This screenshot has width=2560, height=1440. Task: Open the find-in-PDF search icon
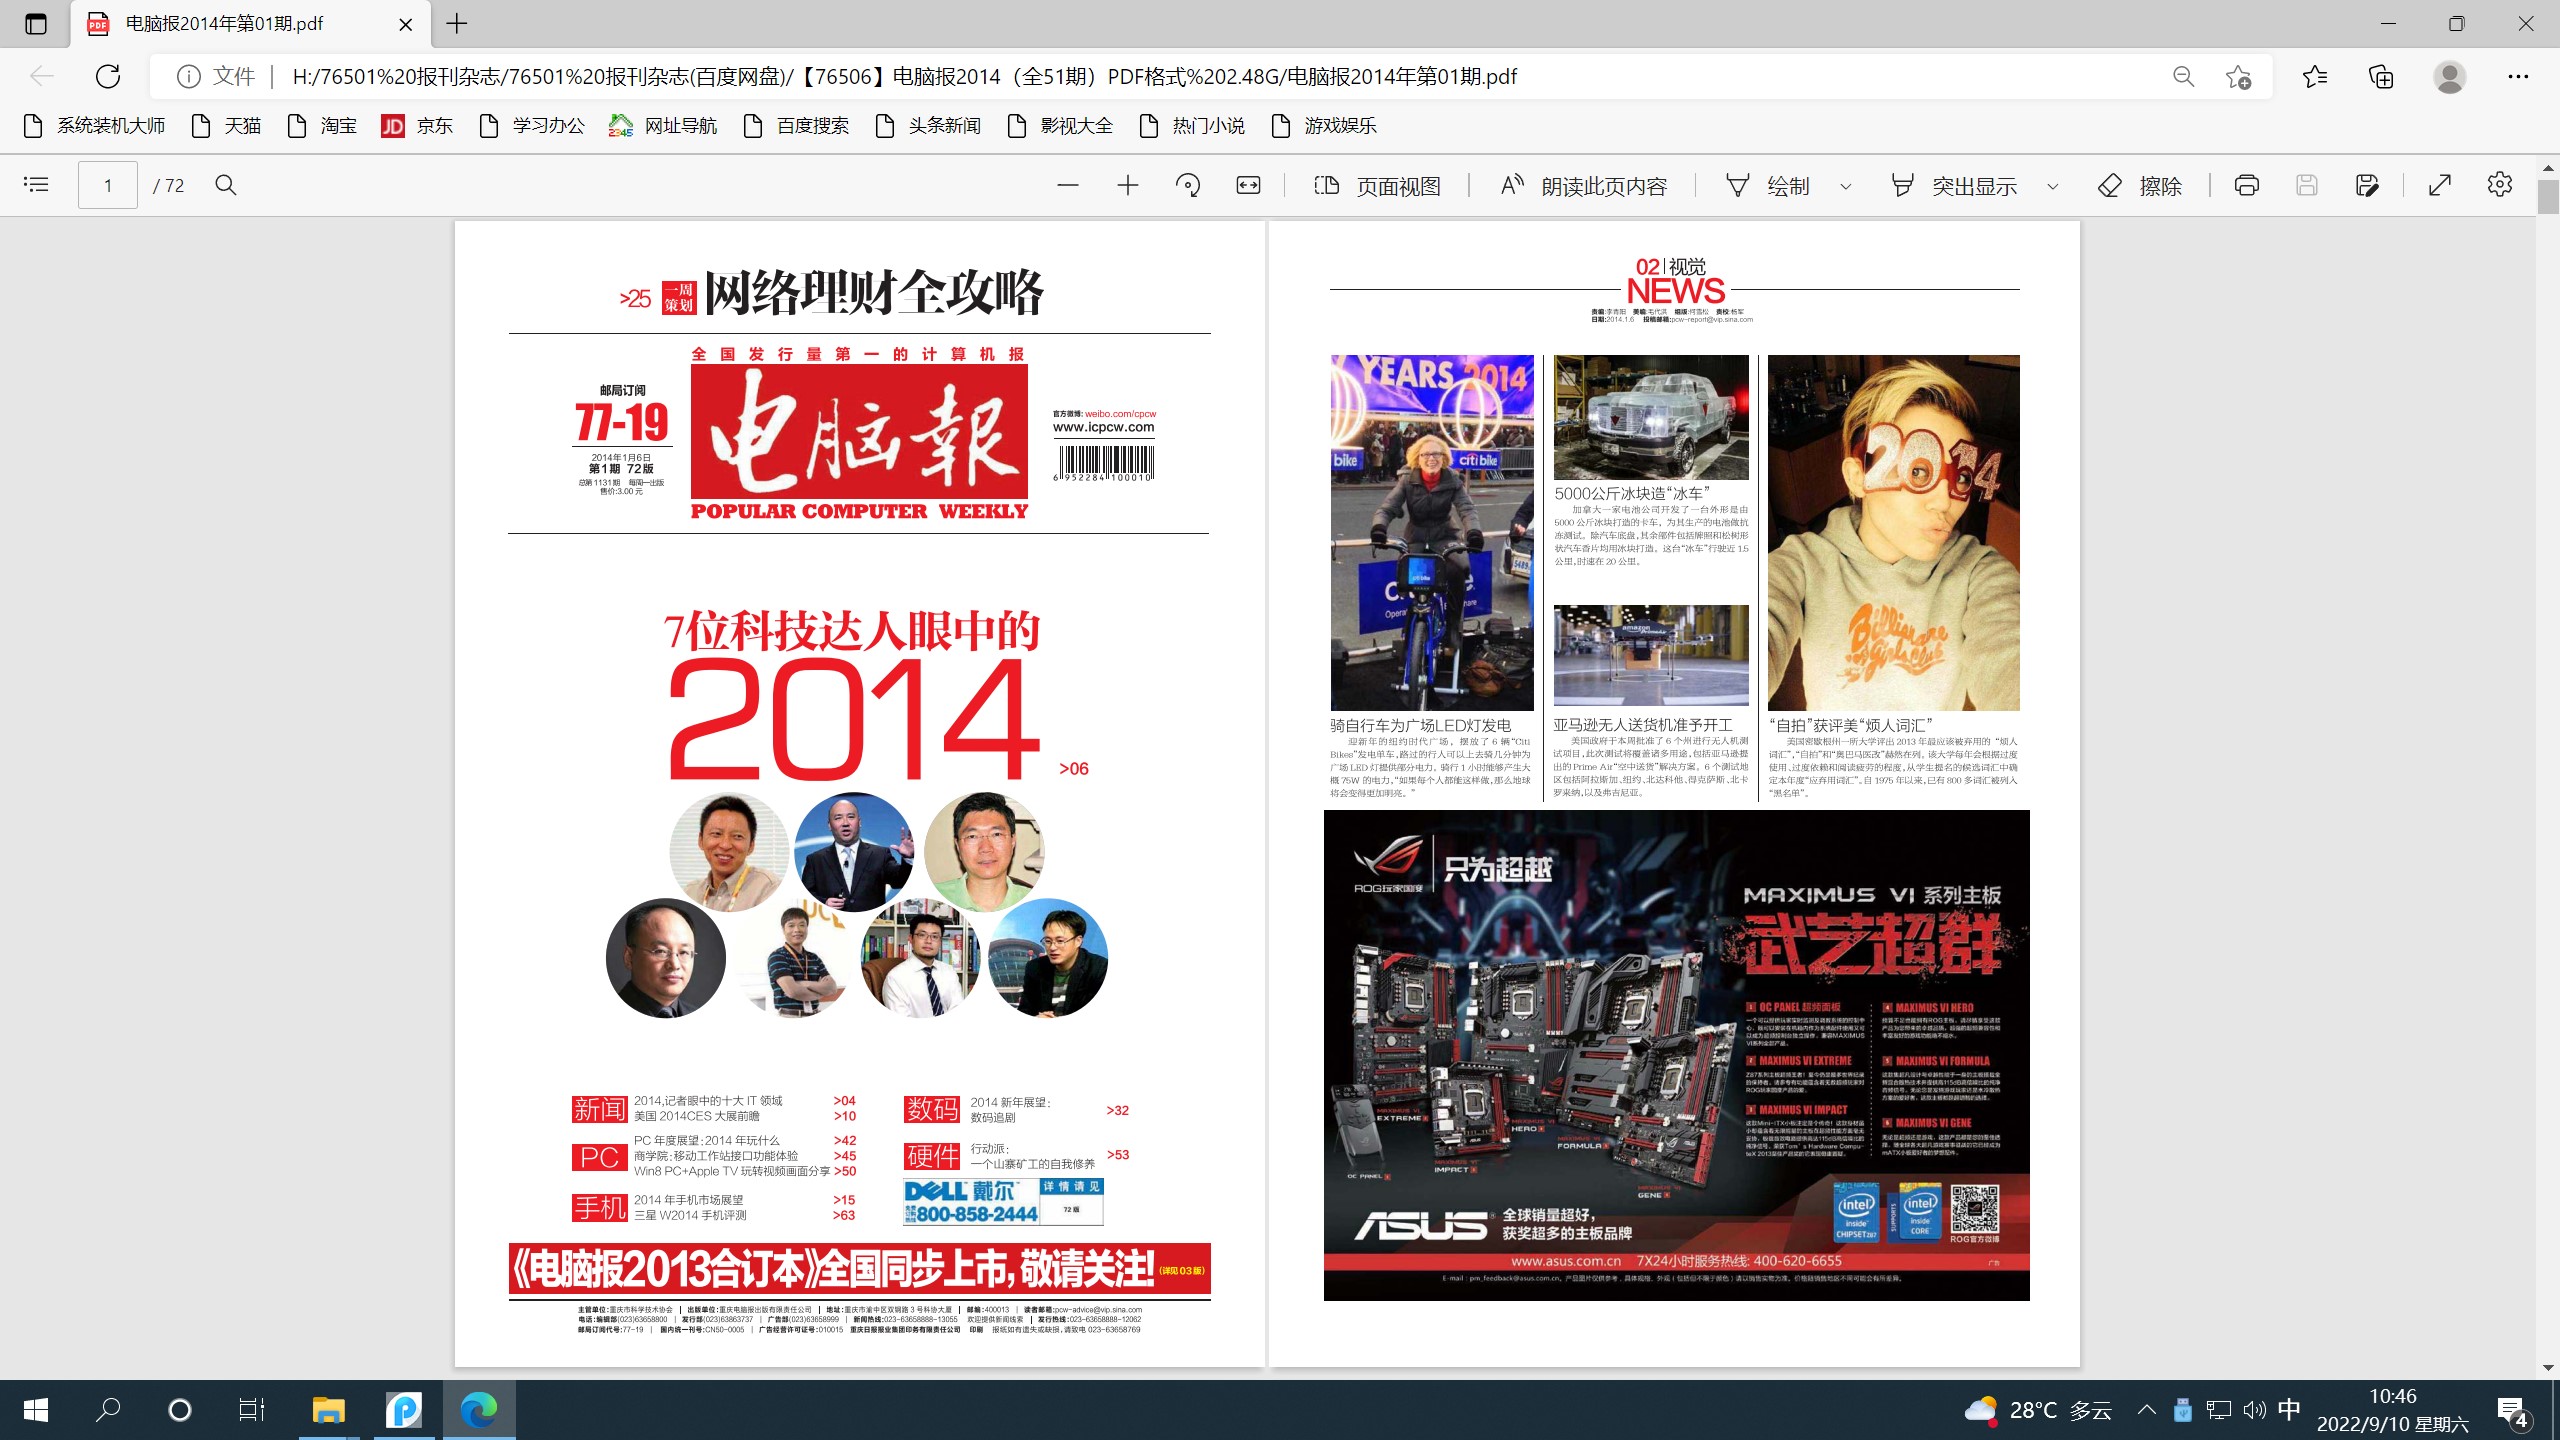[x=226, y=185]
